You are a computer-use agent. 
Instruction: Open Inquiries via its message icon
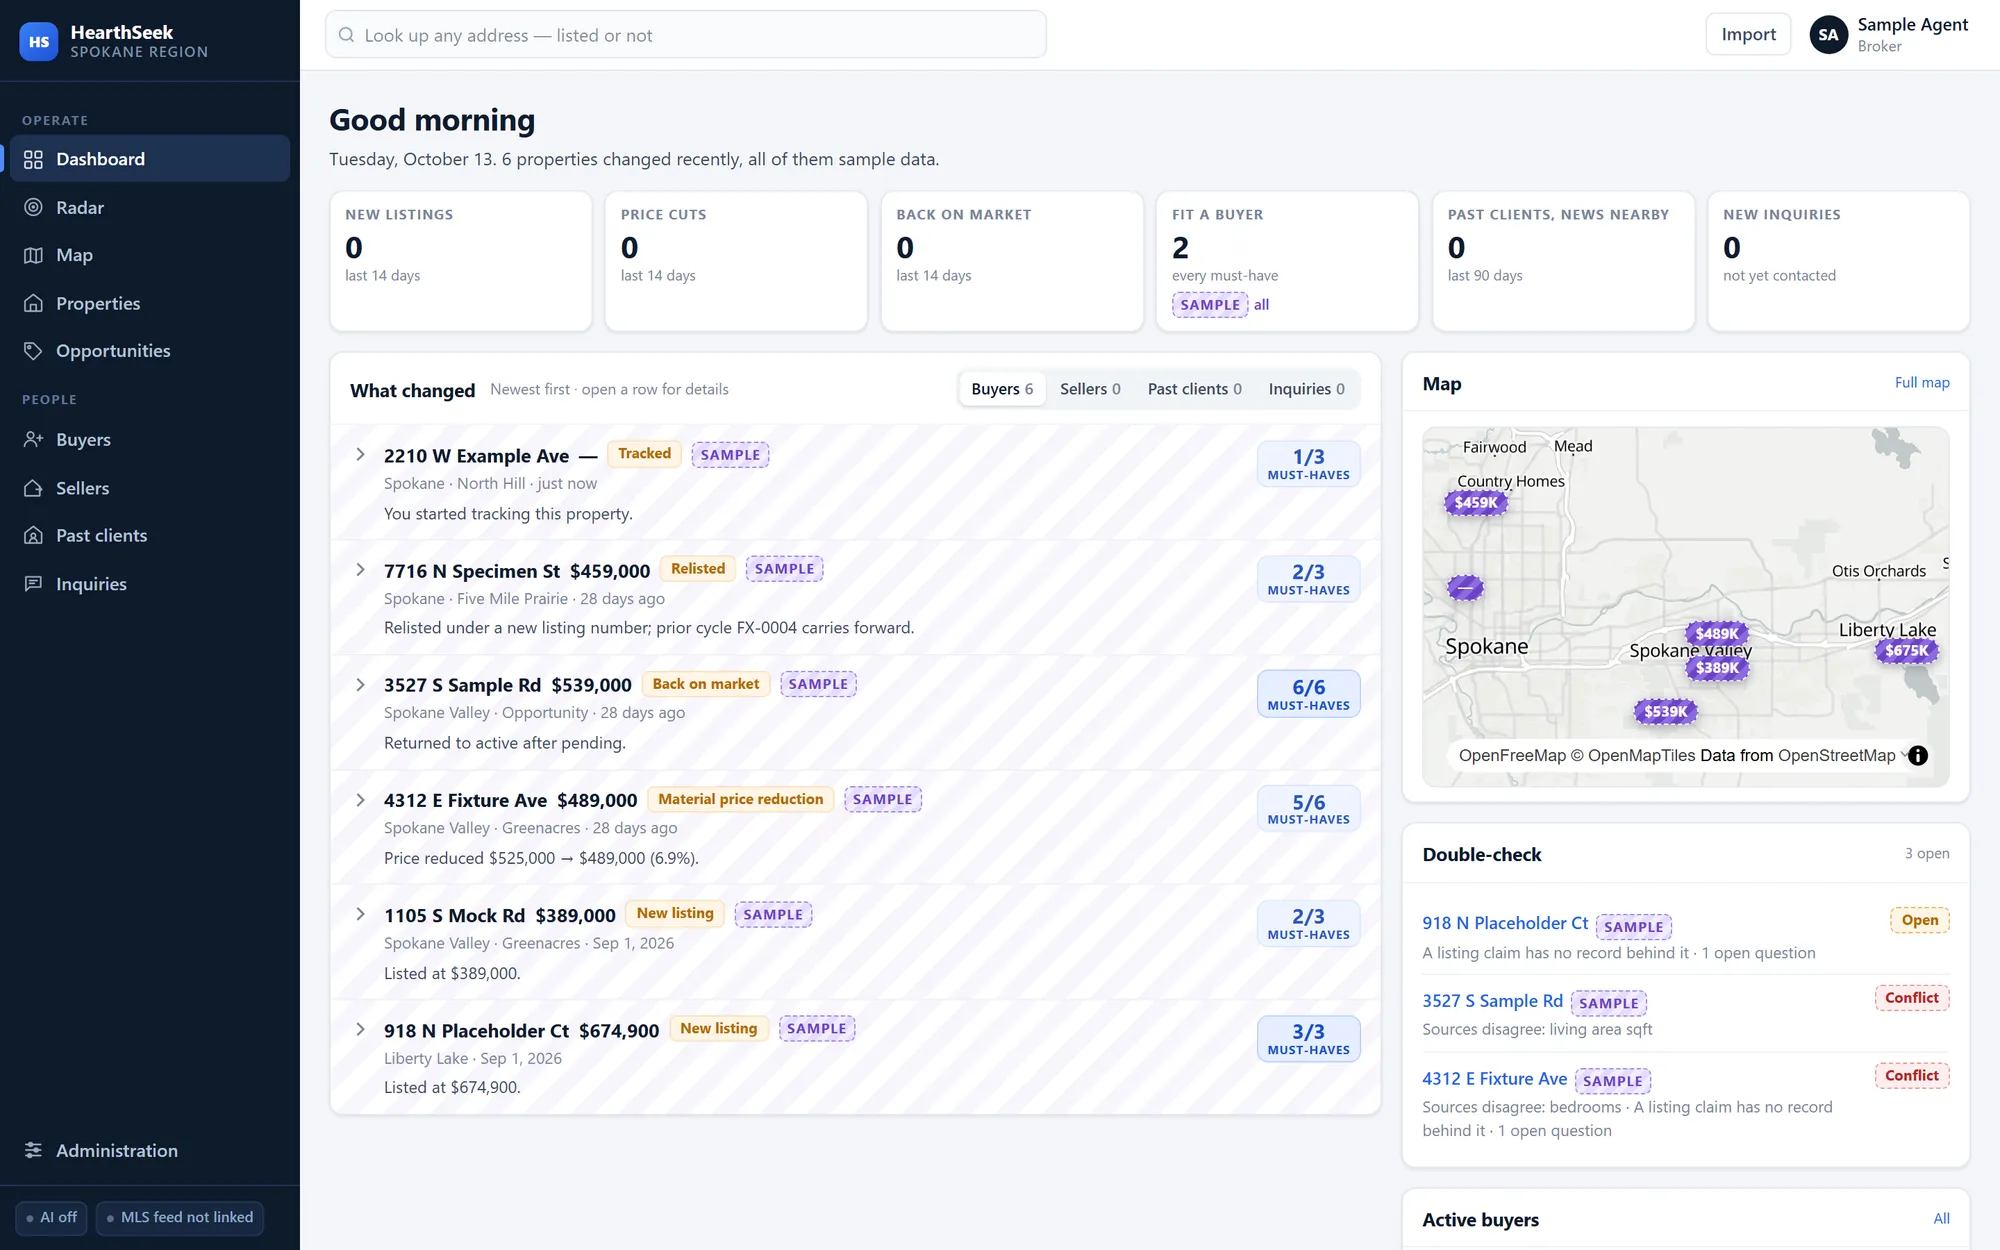click(33, 583)
